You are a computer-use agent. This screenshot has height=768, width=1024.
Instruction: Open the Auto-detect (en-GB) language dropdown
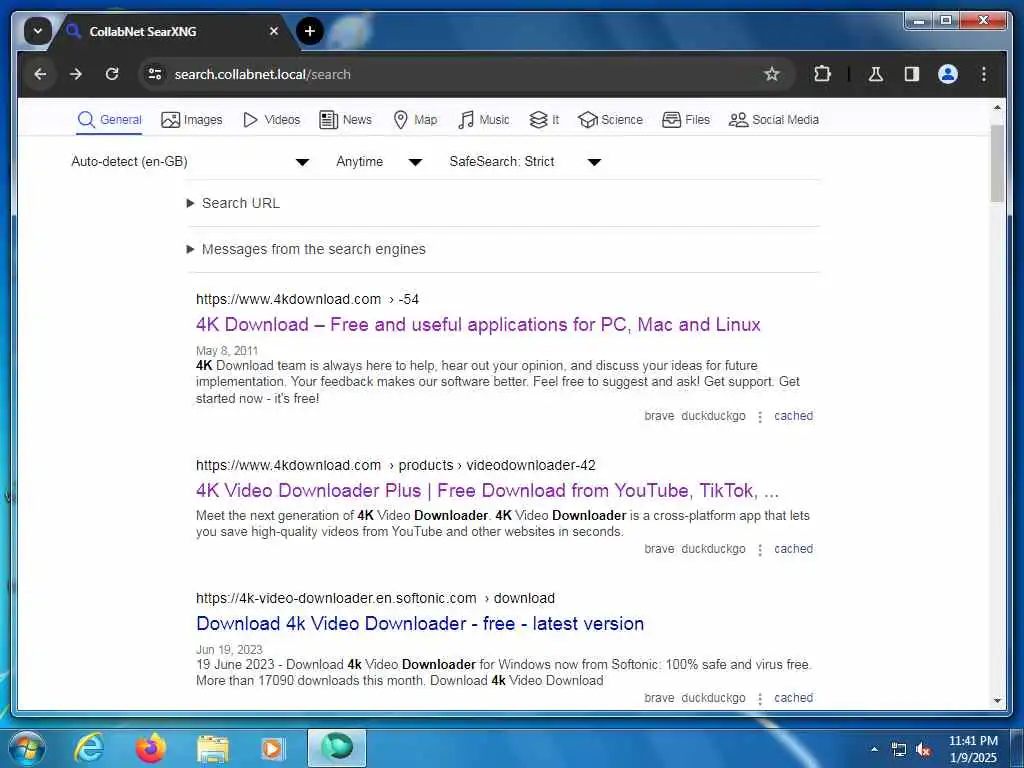[190, 162]
